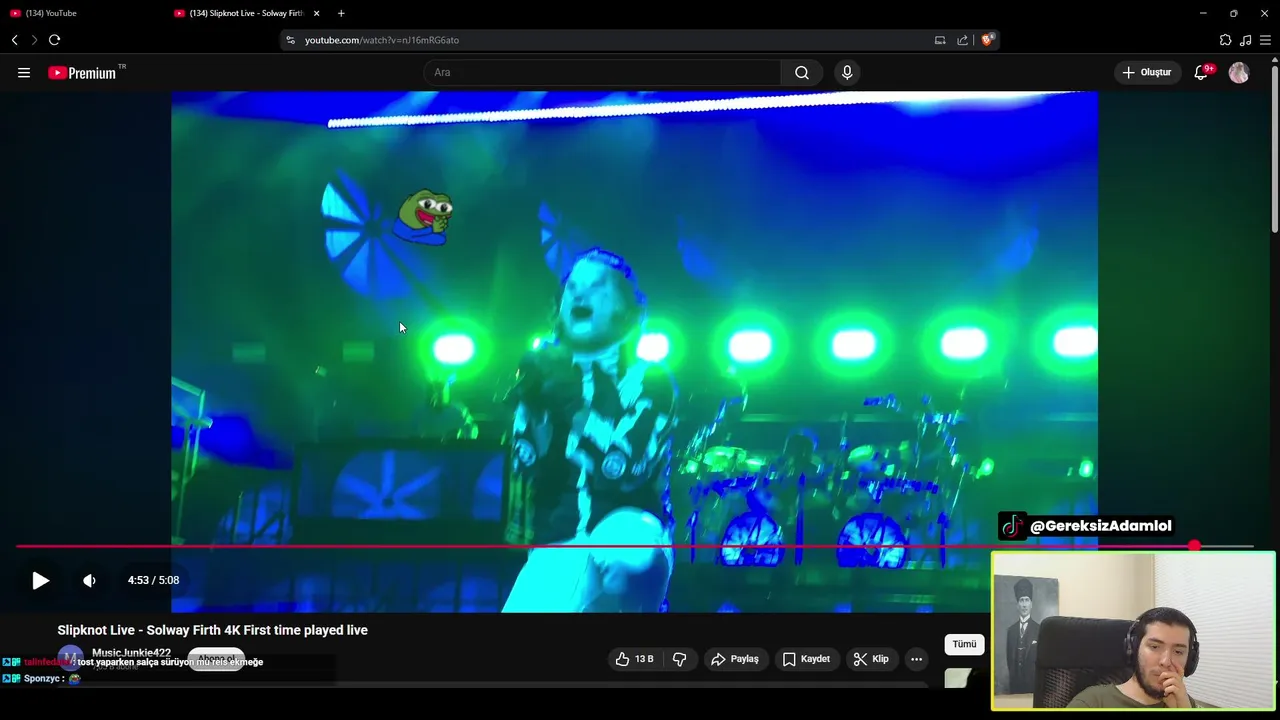Image resolution: width=1280 pixels, height=720 pixels.
Task: Open the browser main menu
Action: [x=1265, y=40]
